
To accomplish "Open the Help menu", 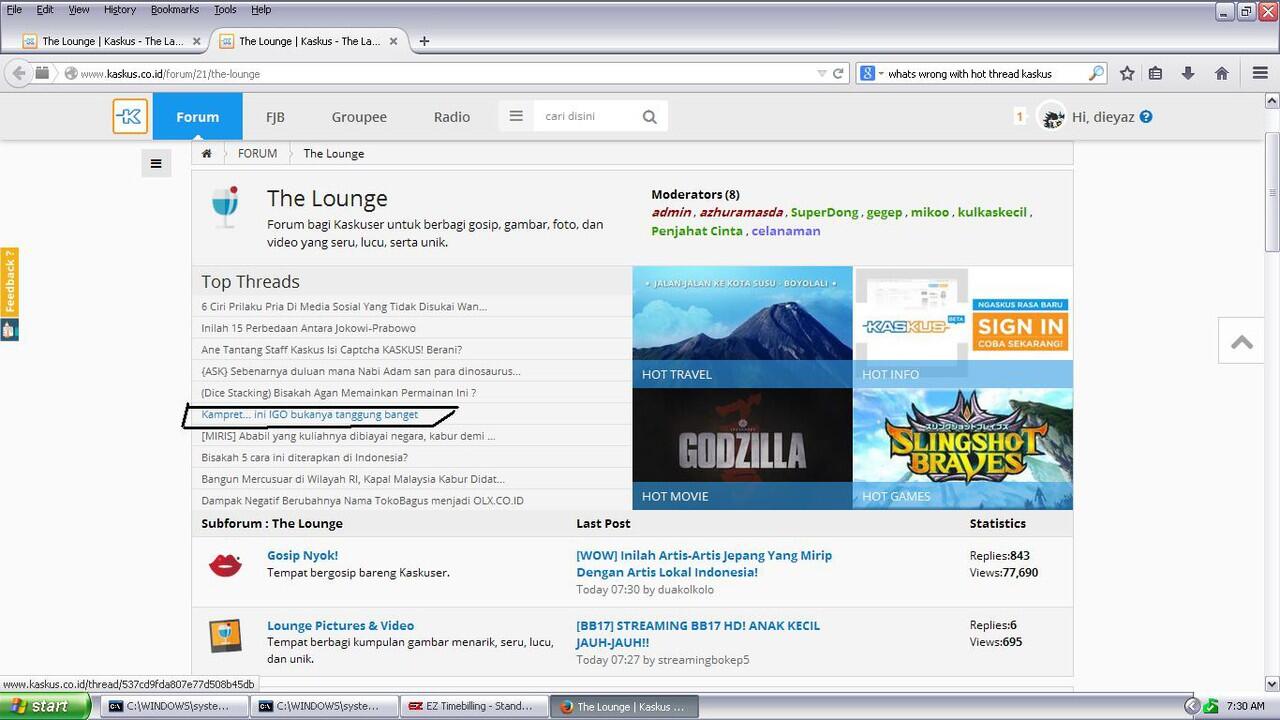I will [261, 9].
